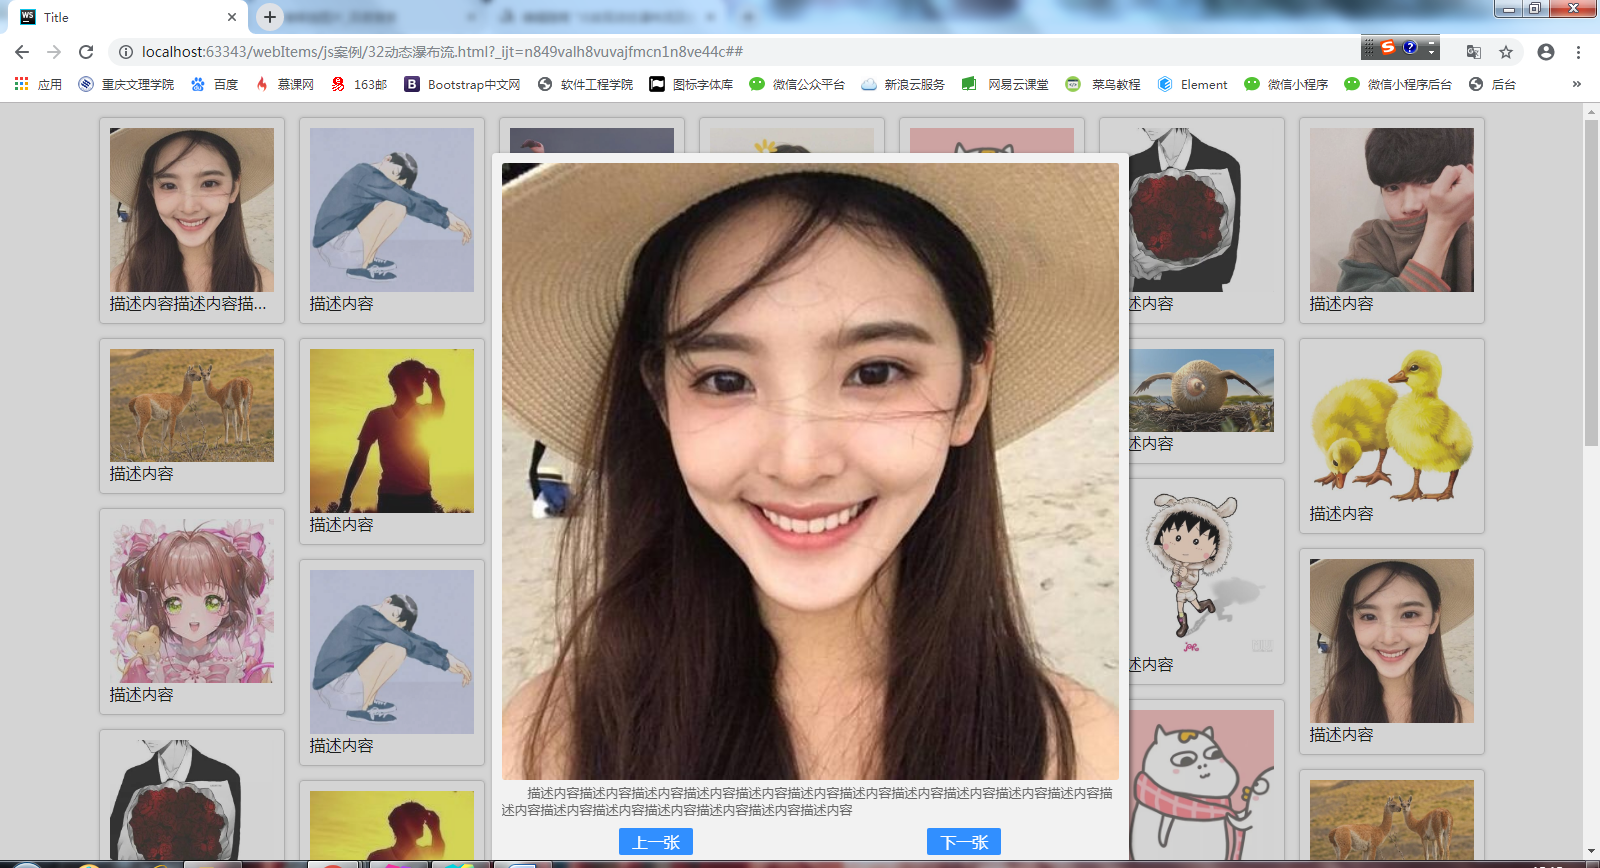Open the bird nest snail thumbnail
1600x868 pixels.
click(1201, 390)
